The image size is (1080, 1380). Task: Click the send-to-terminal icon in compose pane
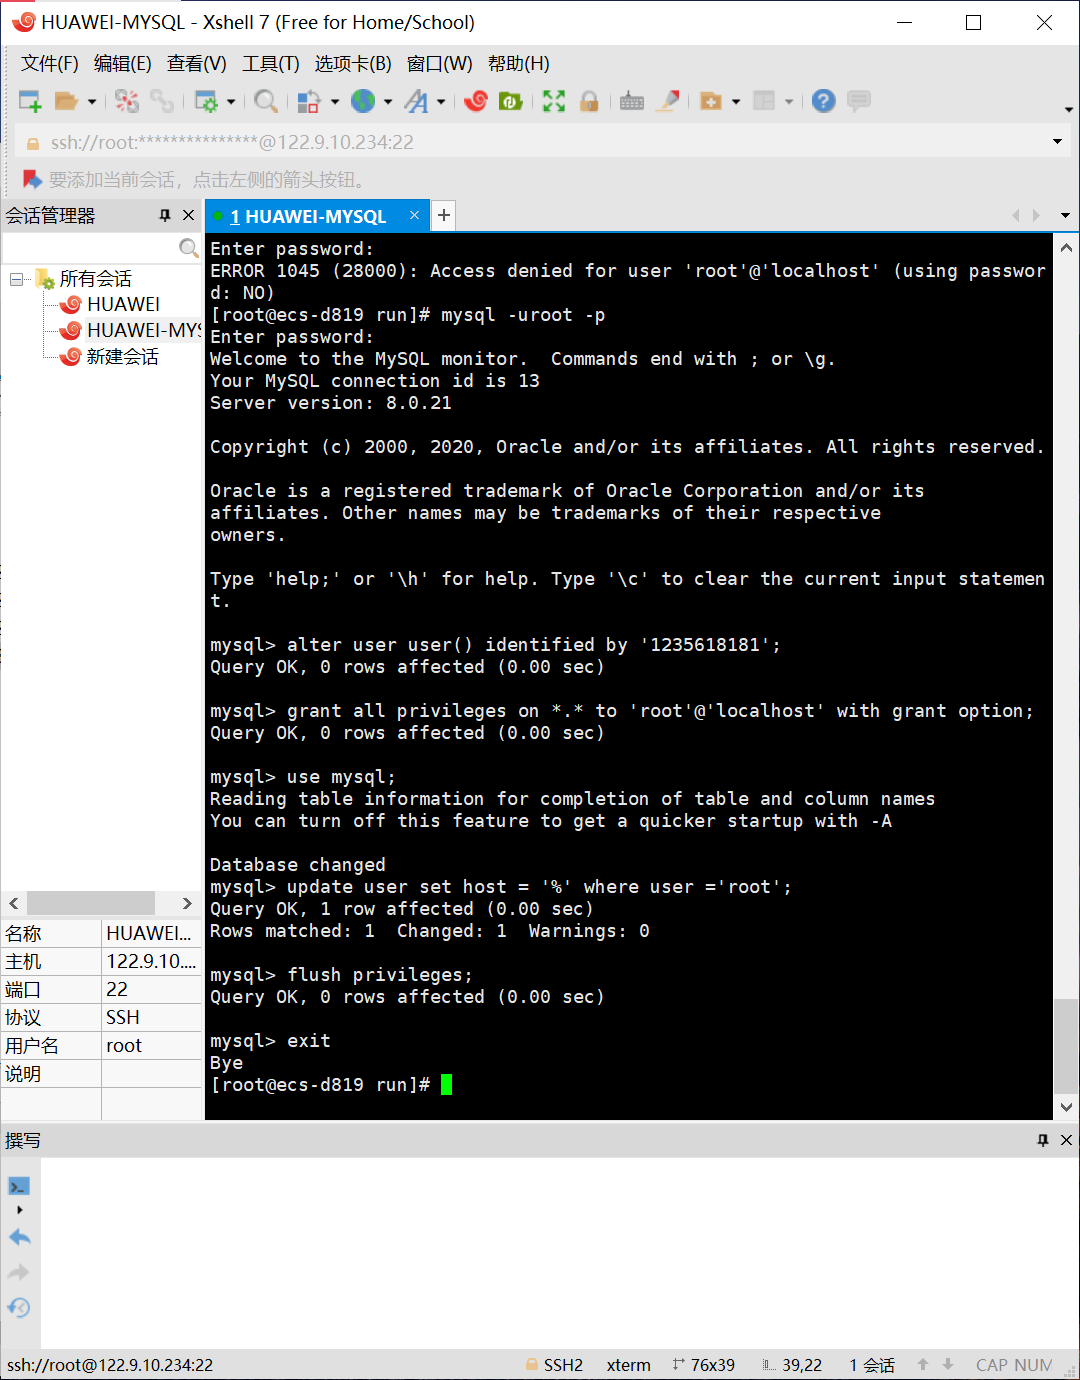(x=19, y=1187)
